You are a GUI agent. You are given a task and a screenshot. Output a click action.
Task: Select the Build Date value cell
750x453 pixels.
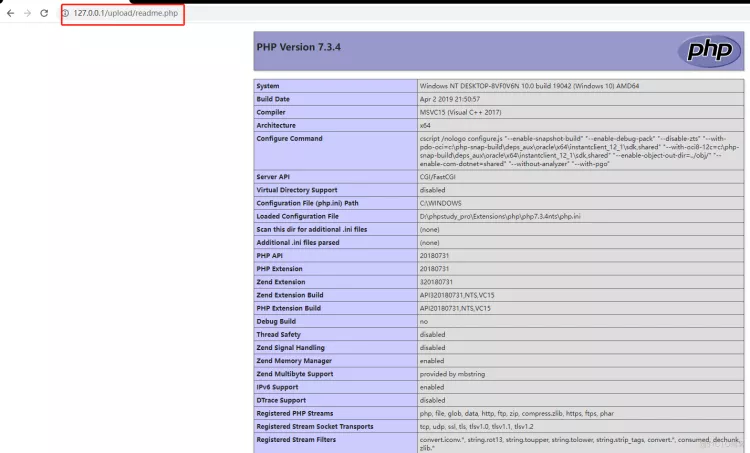[452, 99]
